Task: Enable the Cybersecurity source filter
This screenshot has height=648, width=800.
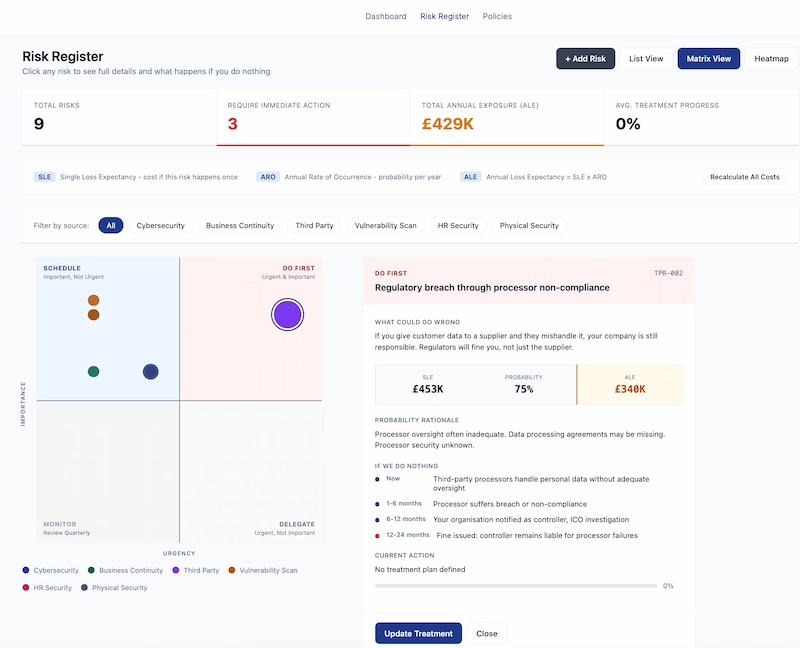Action: [x=161, y=225]
